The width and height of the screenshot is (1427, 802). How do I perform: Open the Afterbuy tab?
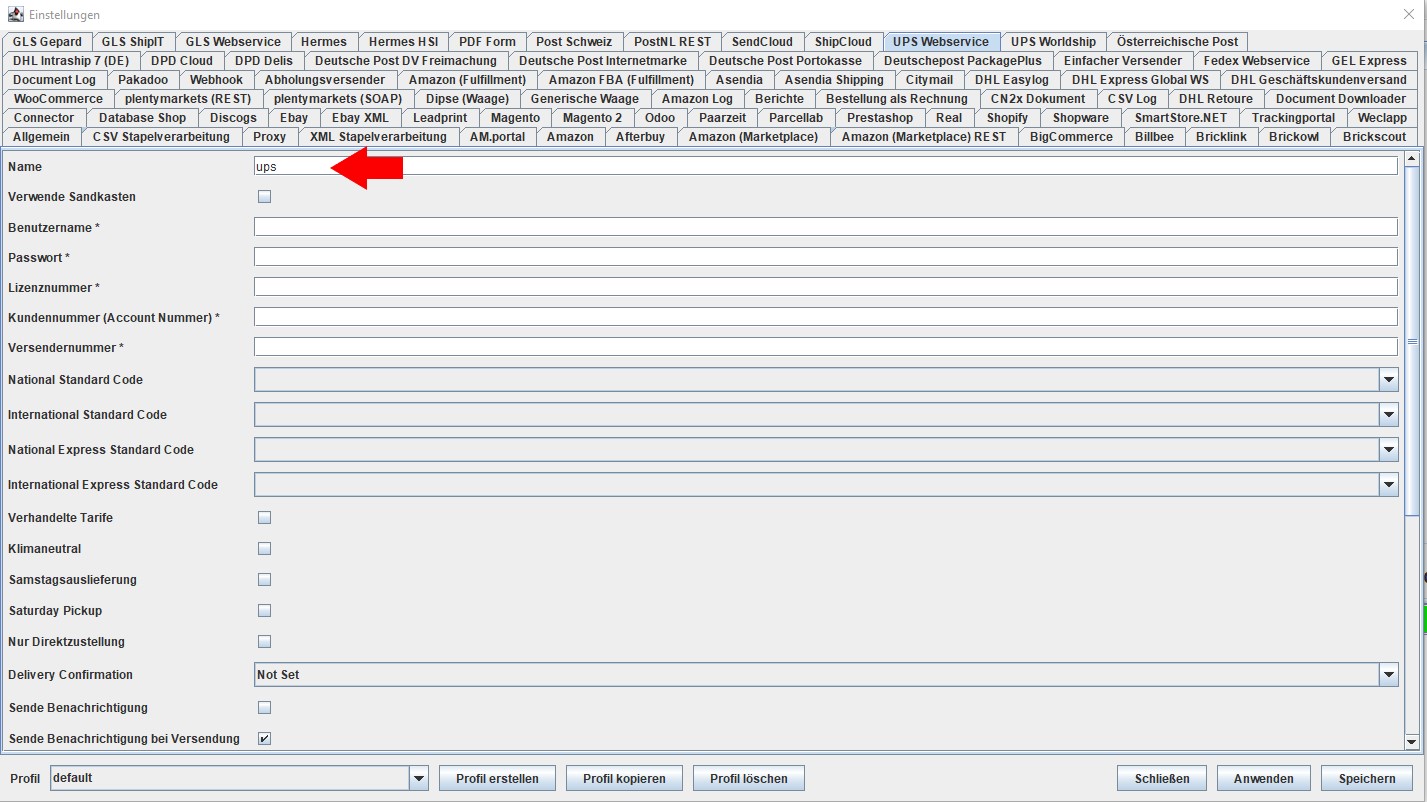640,137
